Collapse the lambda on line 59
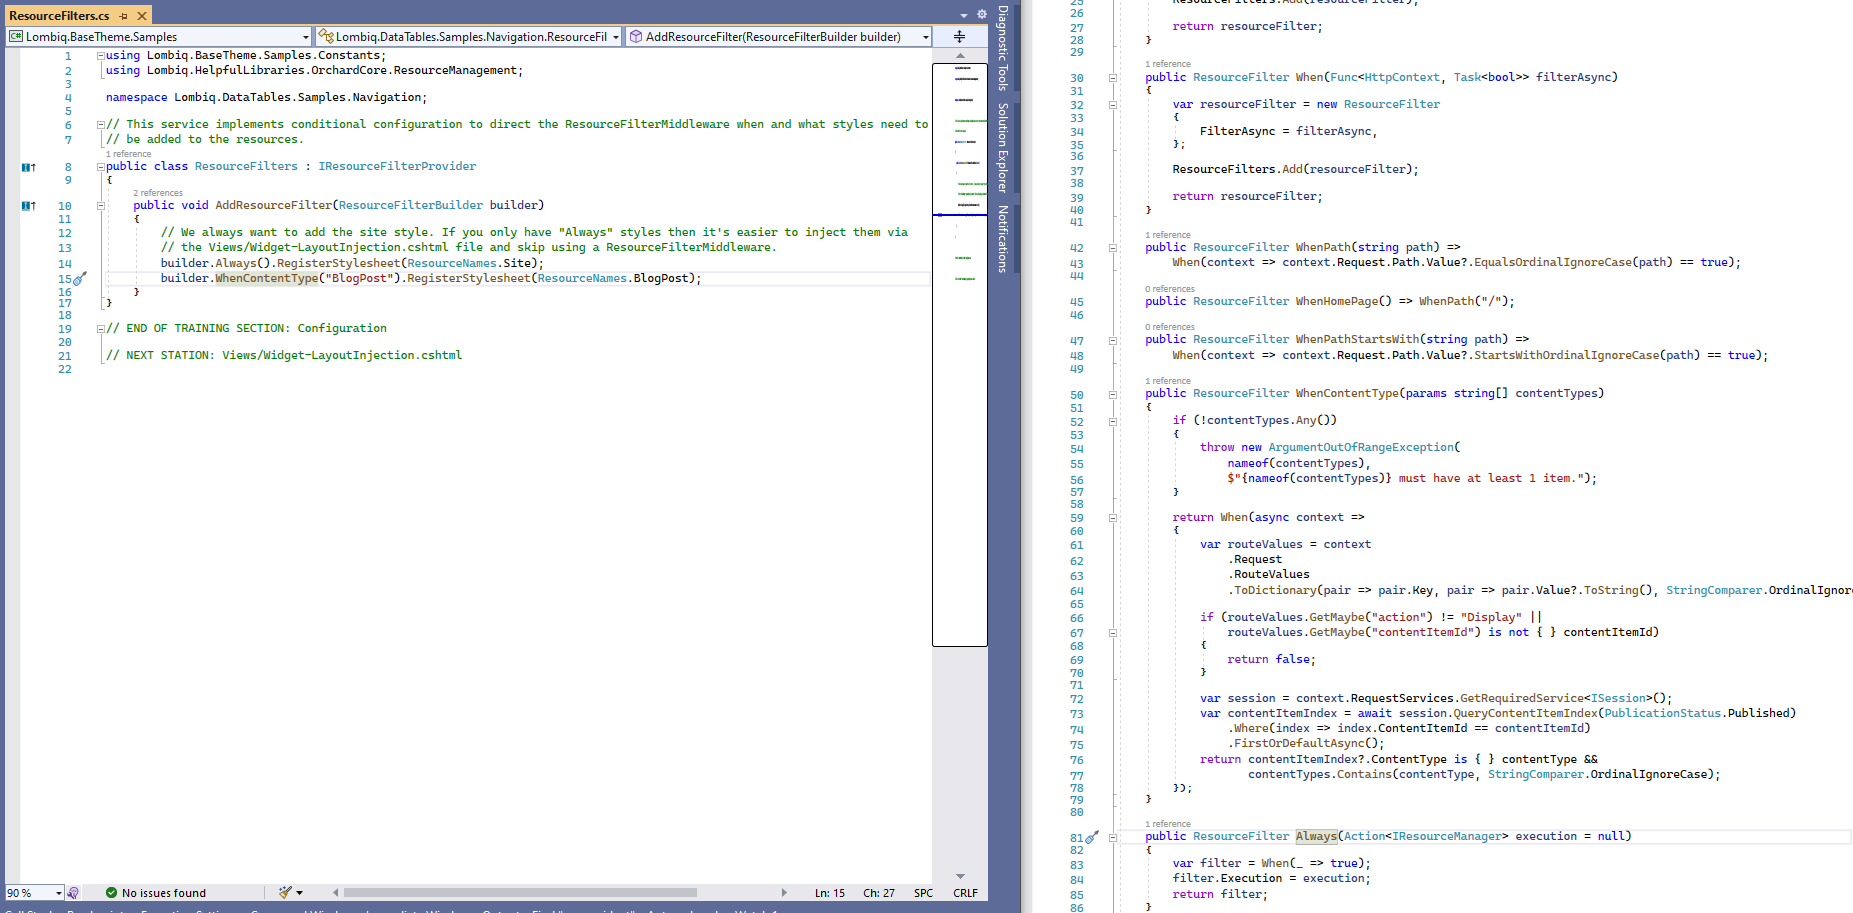 (1112, 518)
